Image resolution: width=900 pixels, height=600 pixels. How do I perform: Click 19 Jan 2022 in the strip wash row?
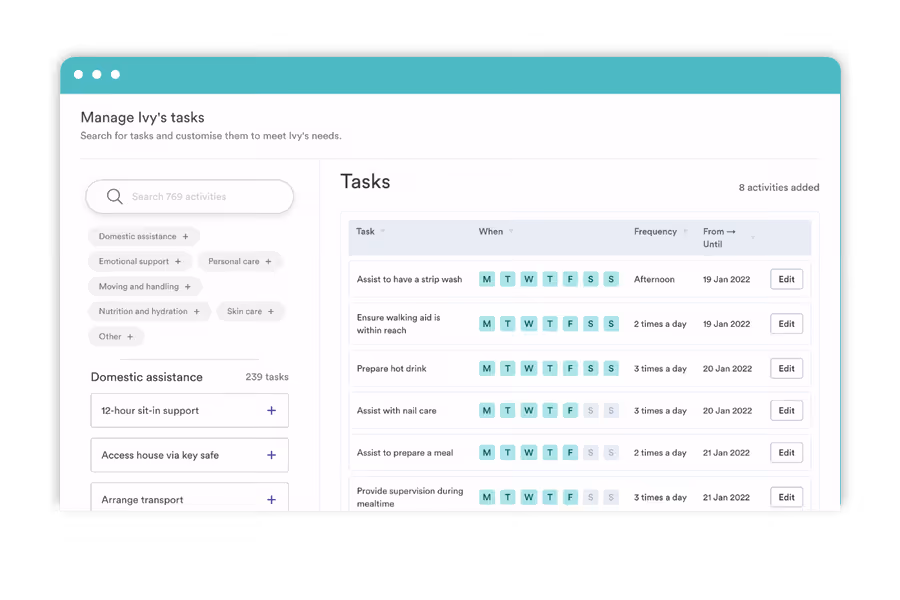(726, 279)
